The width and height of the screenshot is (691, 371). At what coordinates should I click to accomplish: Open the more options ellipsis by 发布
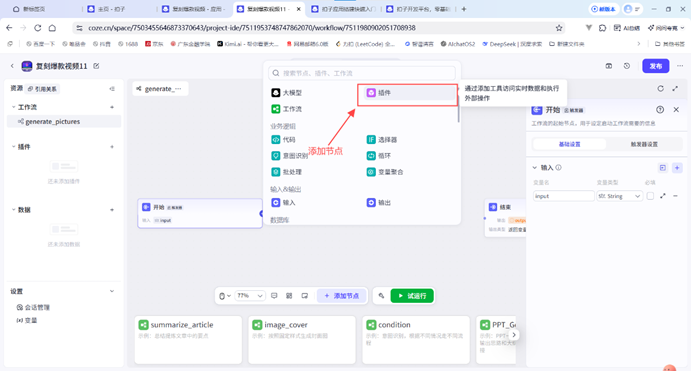[x=680, y=66]
